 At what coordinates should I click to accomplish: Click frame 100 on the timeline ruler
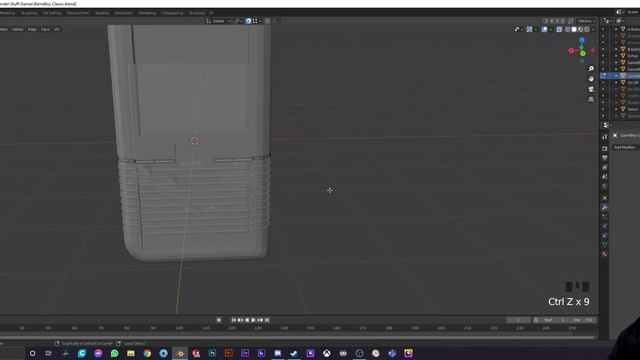point(179,328)
